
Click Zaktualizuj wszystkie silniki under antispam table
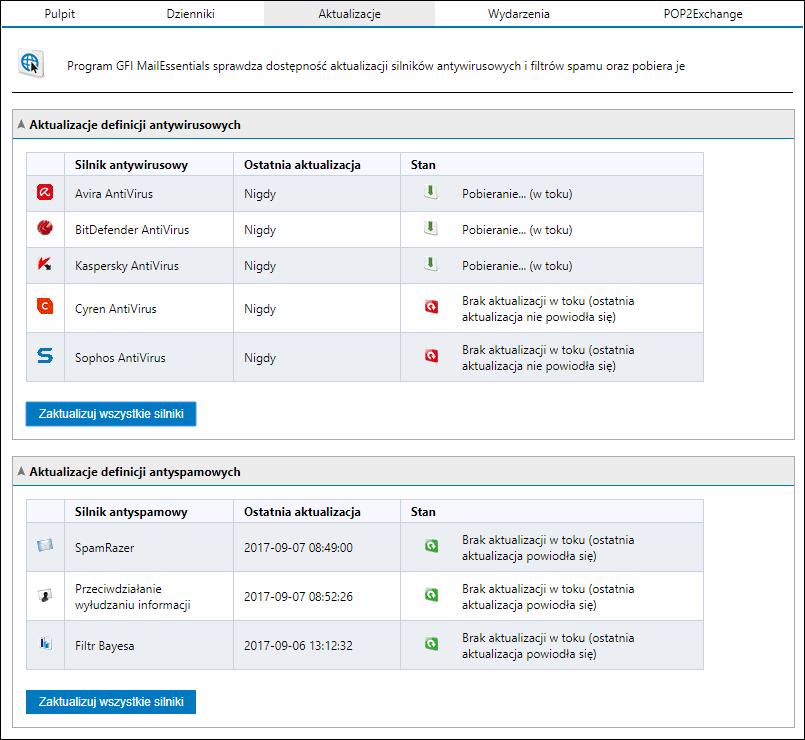[111, 701]
